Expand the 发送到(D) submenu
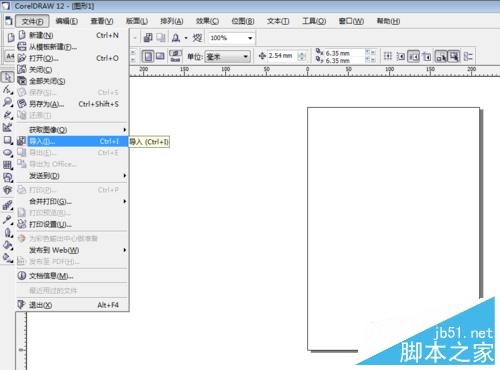 (72, 176)
